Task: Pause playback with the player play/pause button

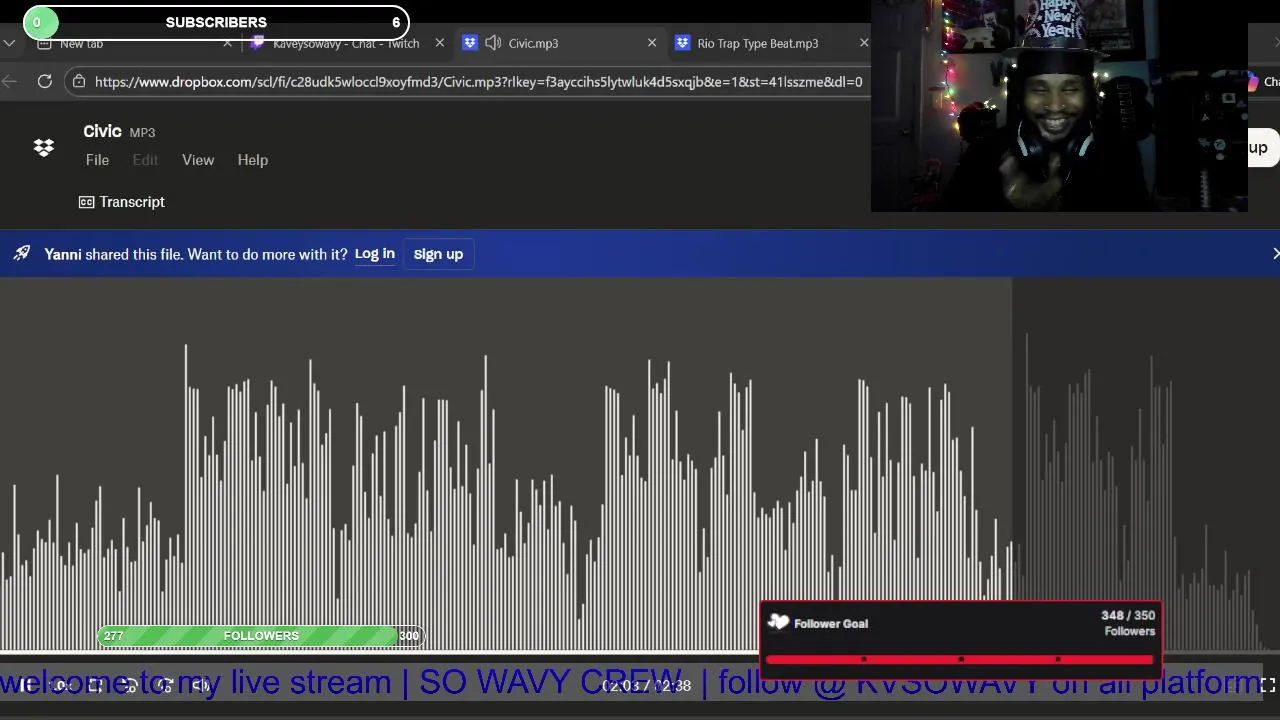Action: 24,685
